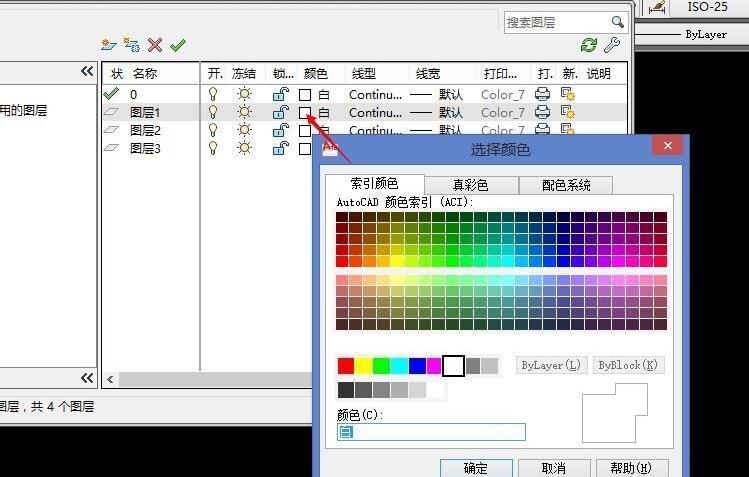Viewport: 749px width, 477px height.
Task: Freeze 图层2 via sun icon
Action: click(244, 130)
